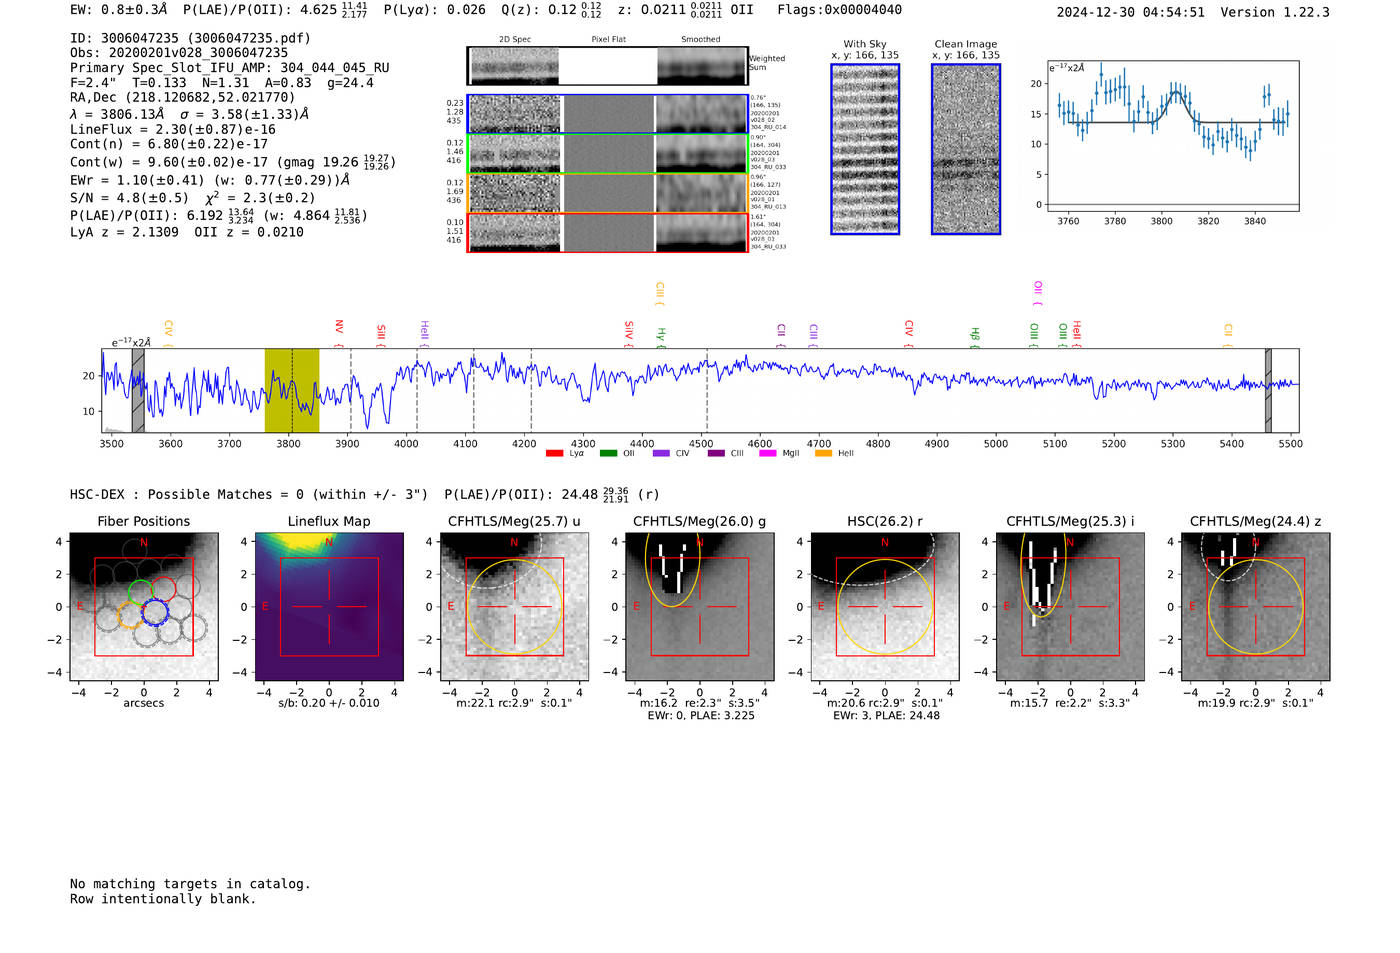The image size is (1400, 953).
Task: Click the CIV legend swatch
Action: coord(661,454)
